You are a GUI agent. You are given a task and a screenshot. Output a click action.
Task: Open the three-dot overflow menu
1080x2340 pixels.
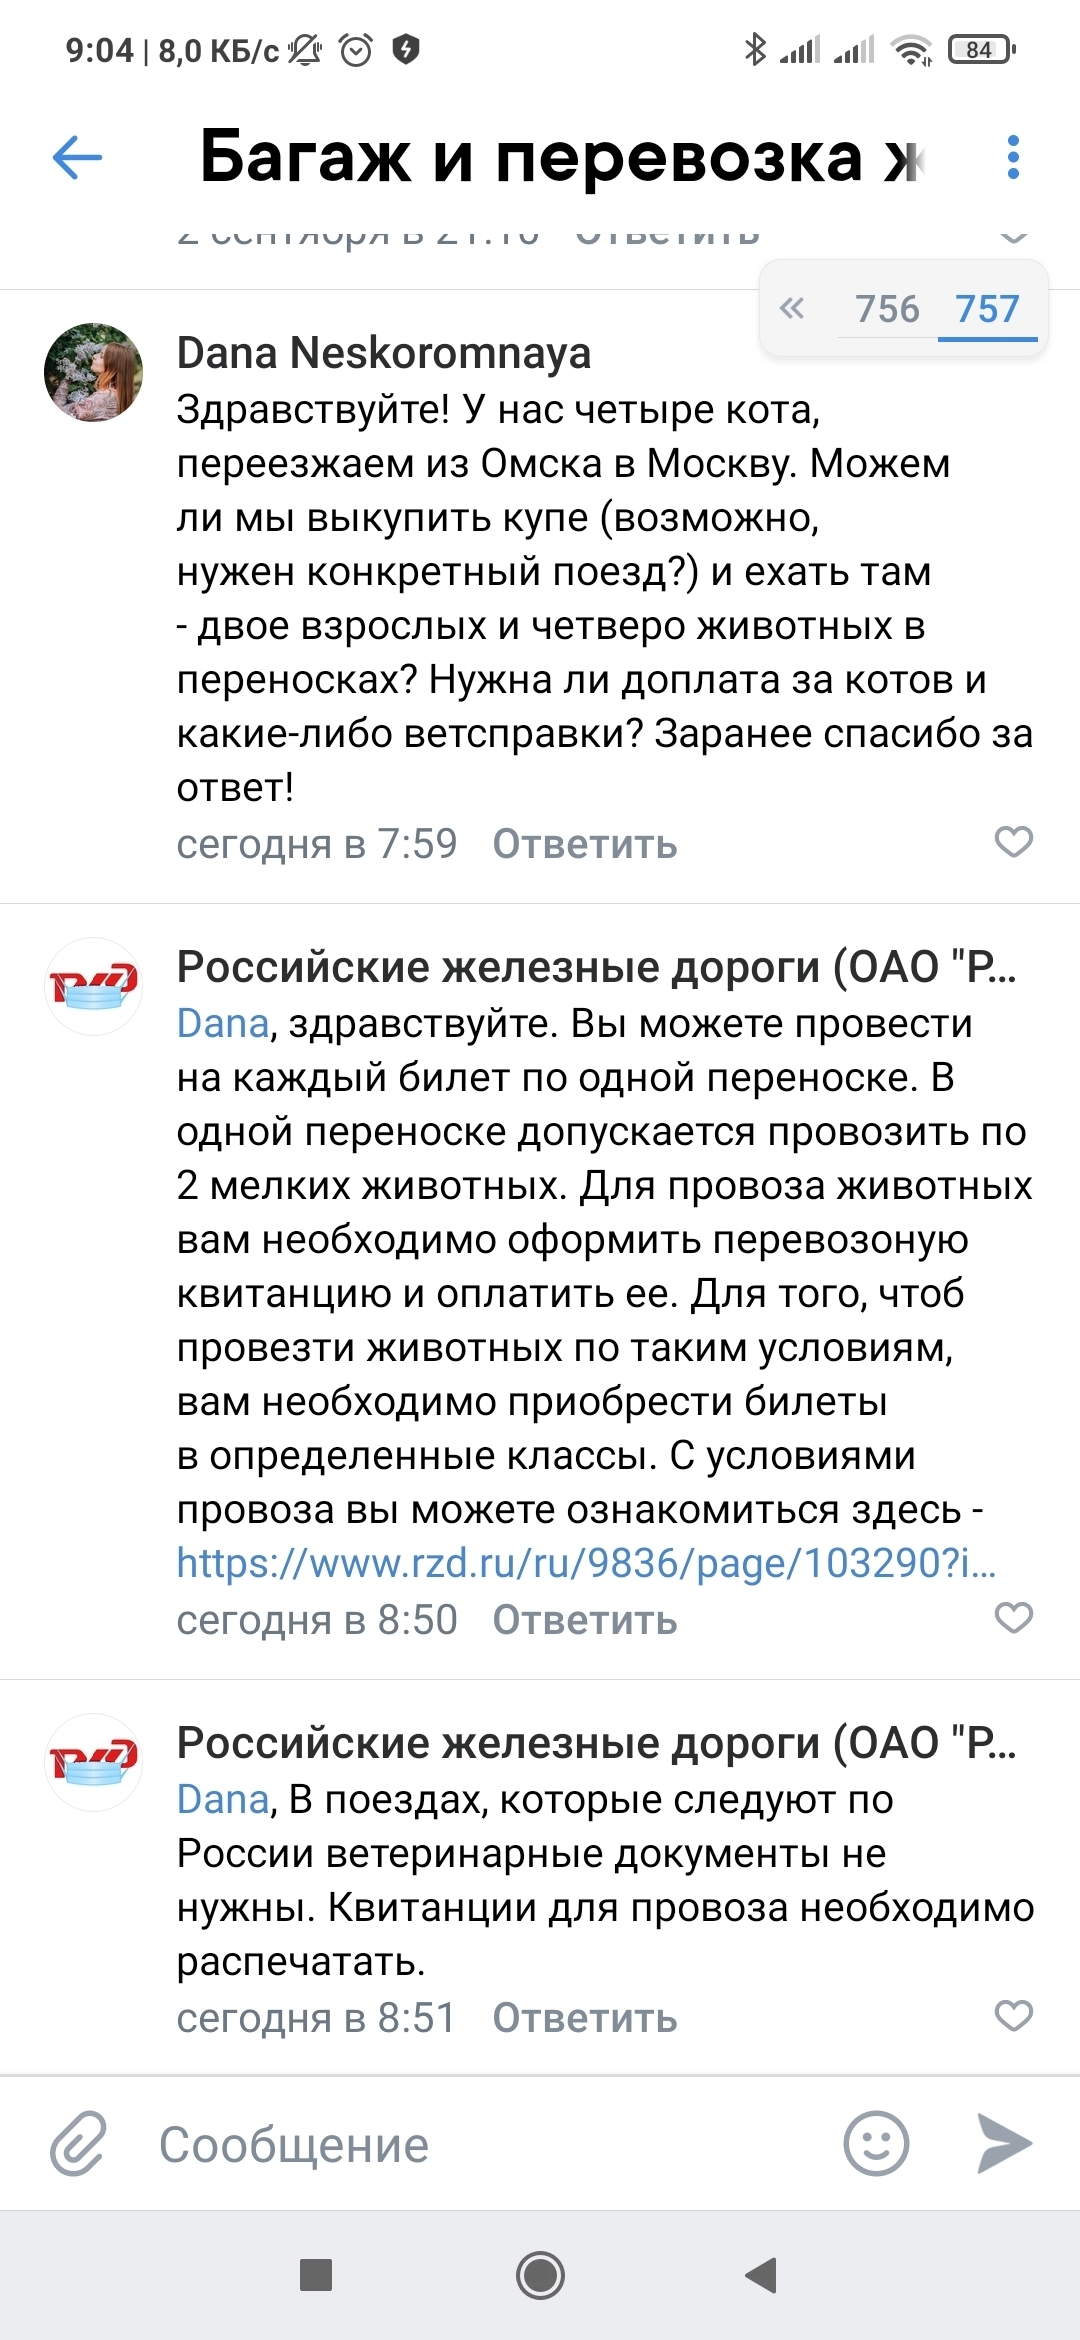(x=1013, y=157)
